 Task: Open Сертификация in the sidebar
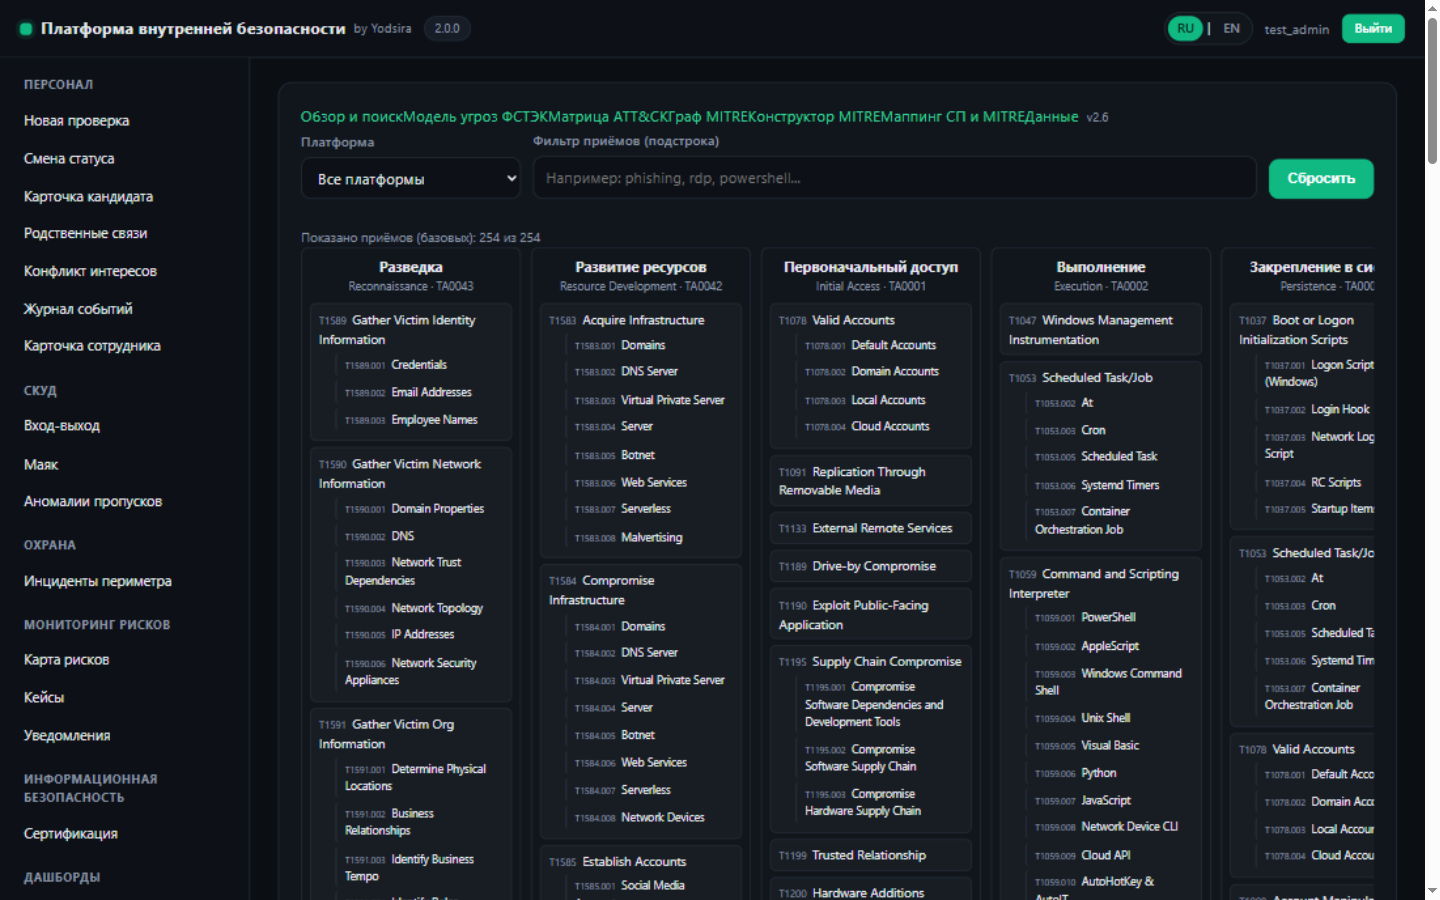71,834
